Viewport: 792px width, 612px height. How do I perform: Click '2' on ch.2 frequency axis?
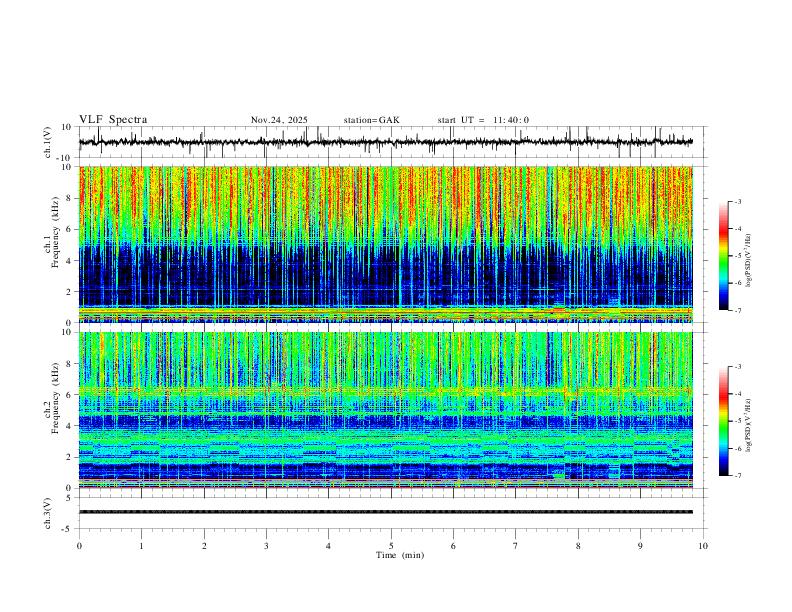[69, 457]
